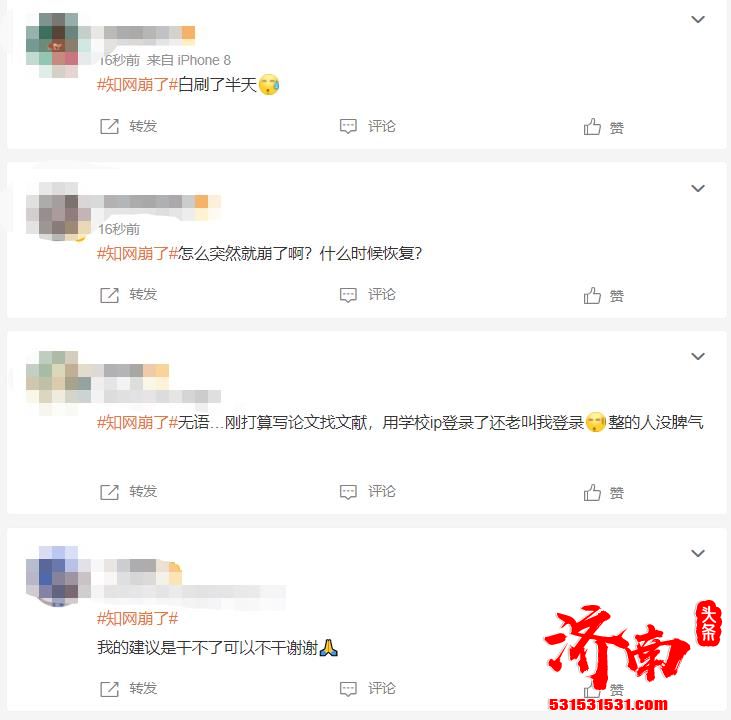This screenshot has width=731, height=720.
Task: Open comment icon on fourth post
Action: tap(348, 689)
